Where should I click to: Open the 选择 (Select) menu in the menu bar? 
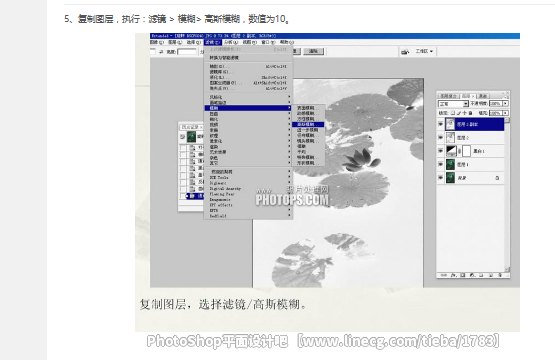point(193,42)
